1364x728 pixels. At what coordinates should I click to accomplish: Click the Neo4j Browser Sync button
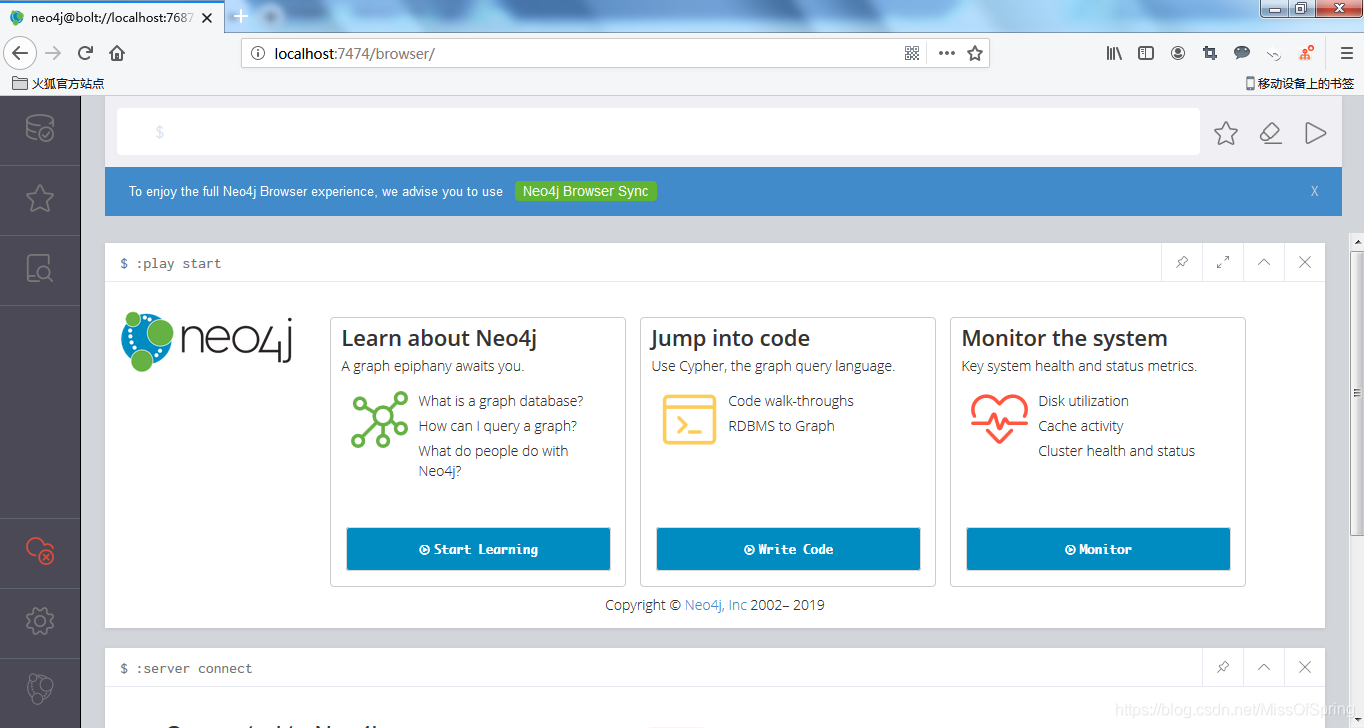[x=586, y=191]
